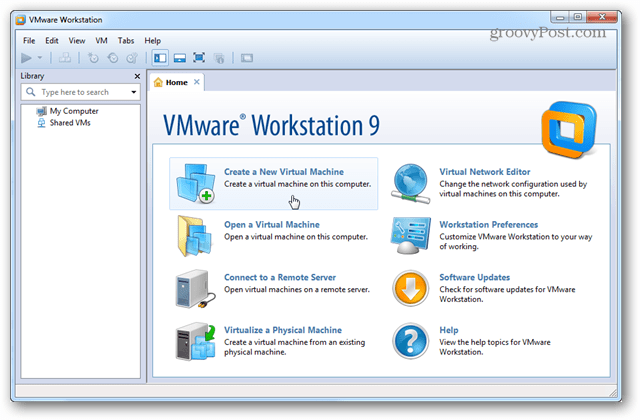Viewport: 640px width, 420px height.
Task: Open the Library search dropdown arrow
Action: (x=133, y=92)
